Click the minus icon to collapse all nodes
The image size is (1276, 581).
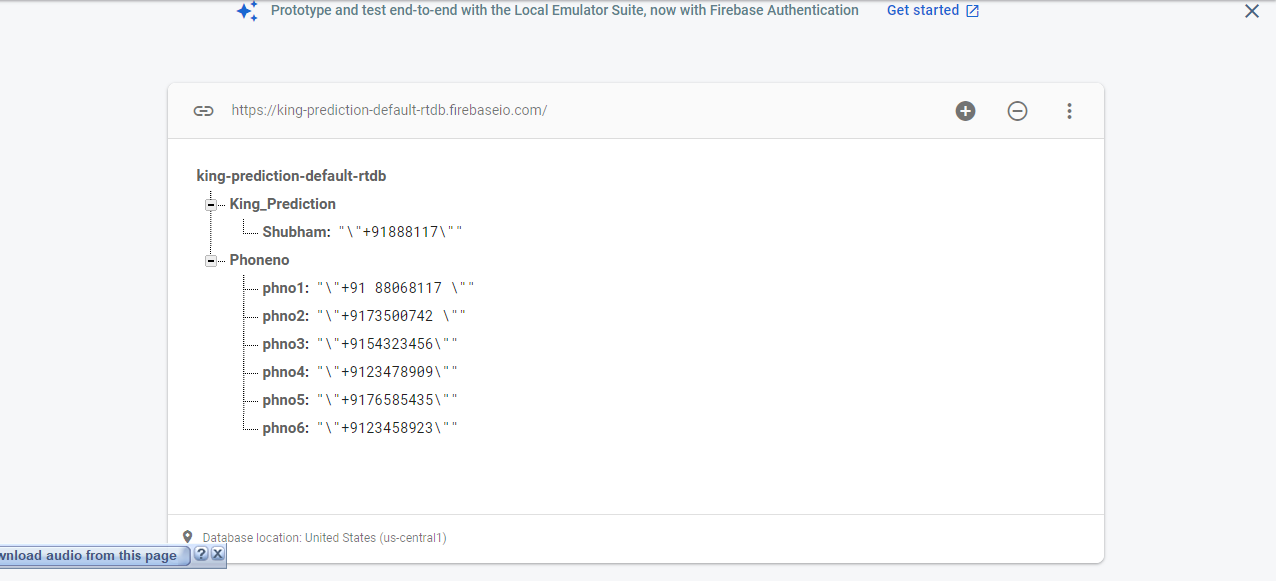click(x=1017, y=111)
